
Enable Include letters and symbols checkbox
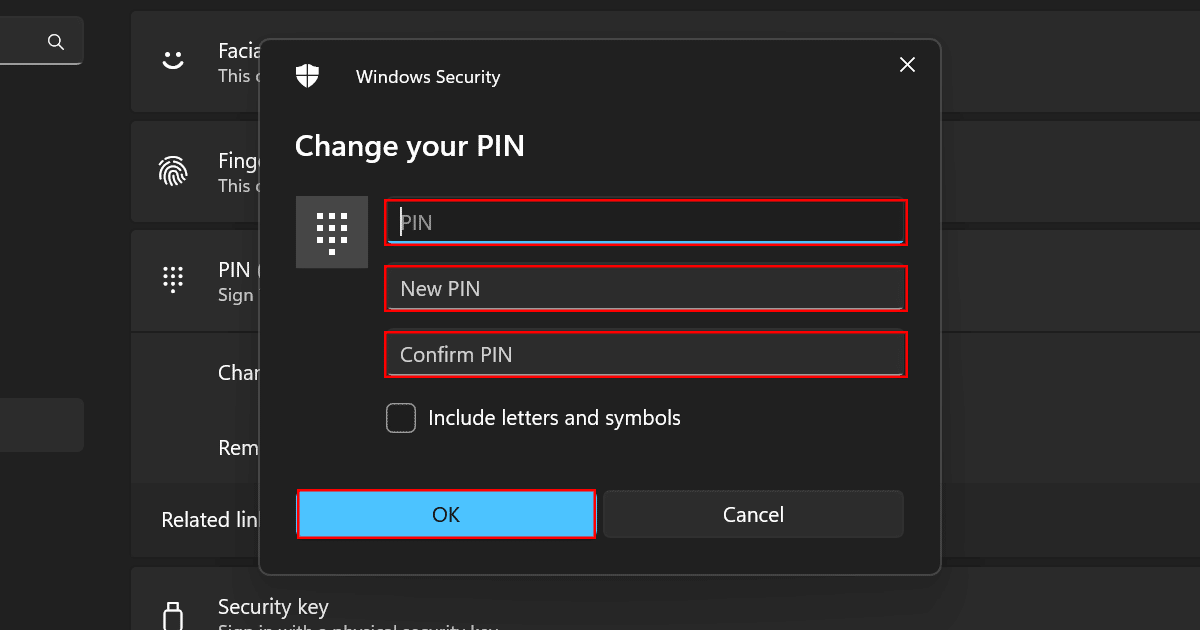point(401,418)
